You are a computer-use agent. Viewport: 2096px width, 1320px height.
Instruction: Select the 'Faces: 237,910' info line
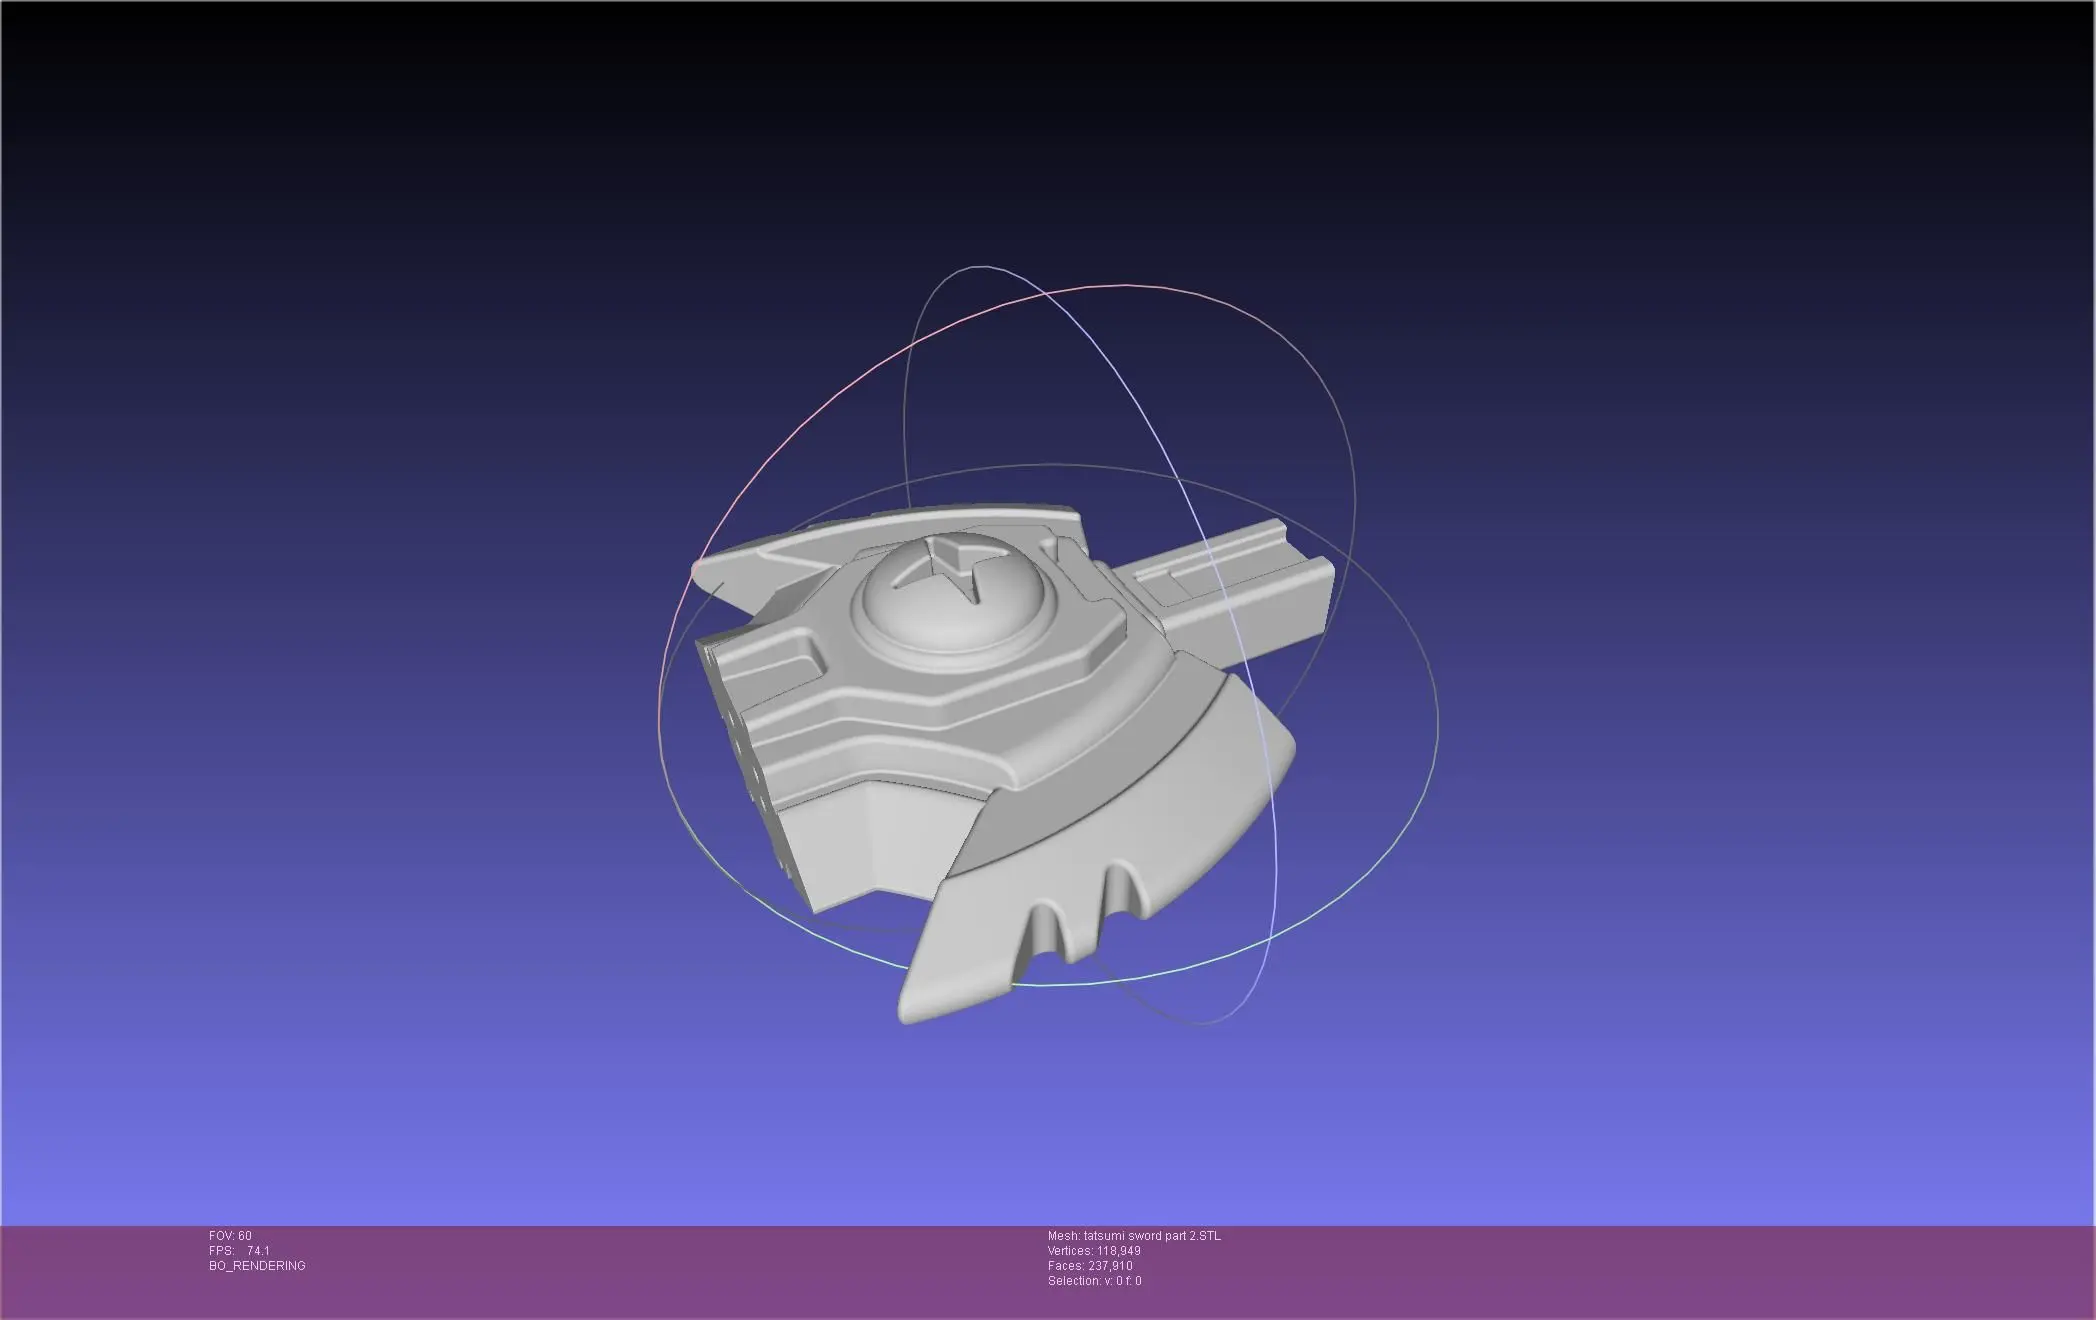1090,1266
